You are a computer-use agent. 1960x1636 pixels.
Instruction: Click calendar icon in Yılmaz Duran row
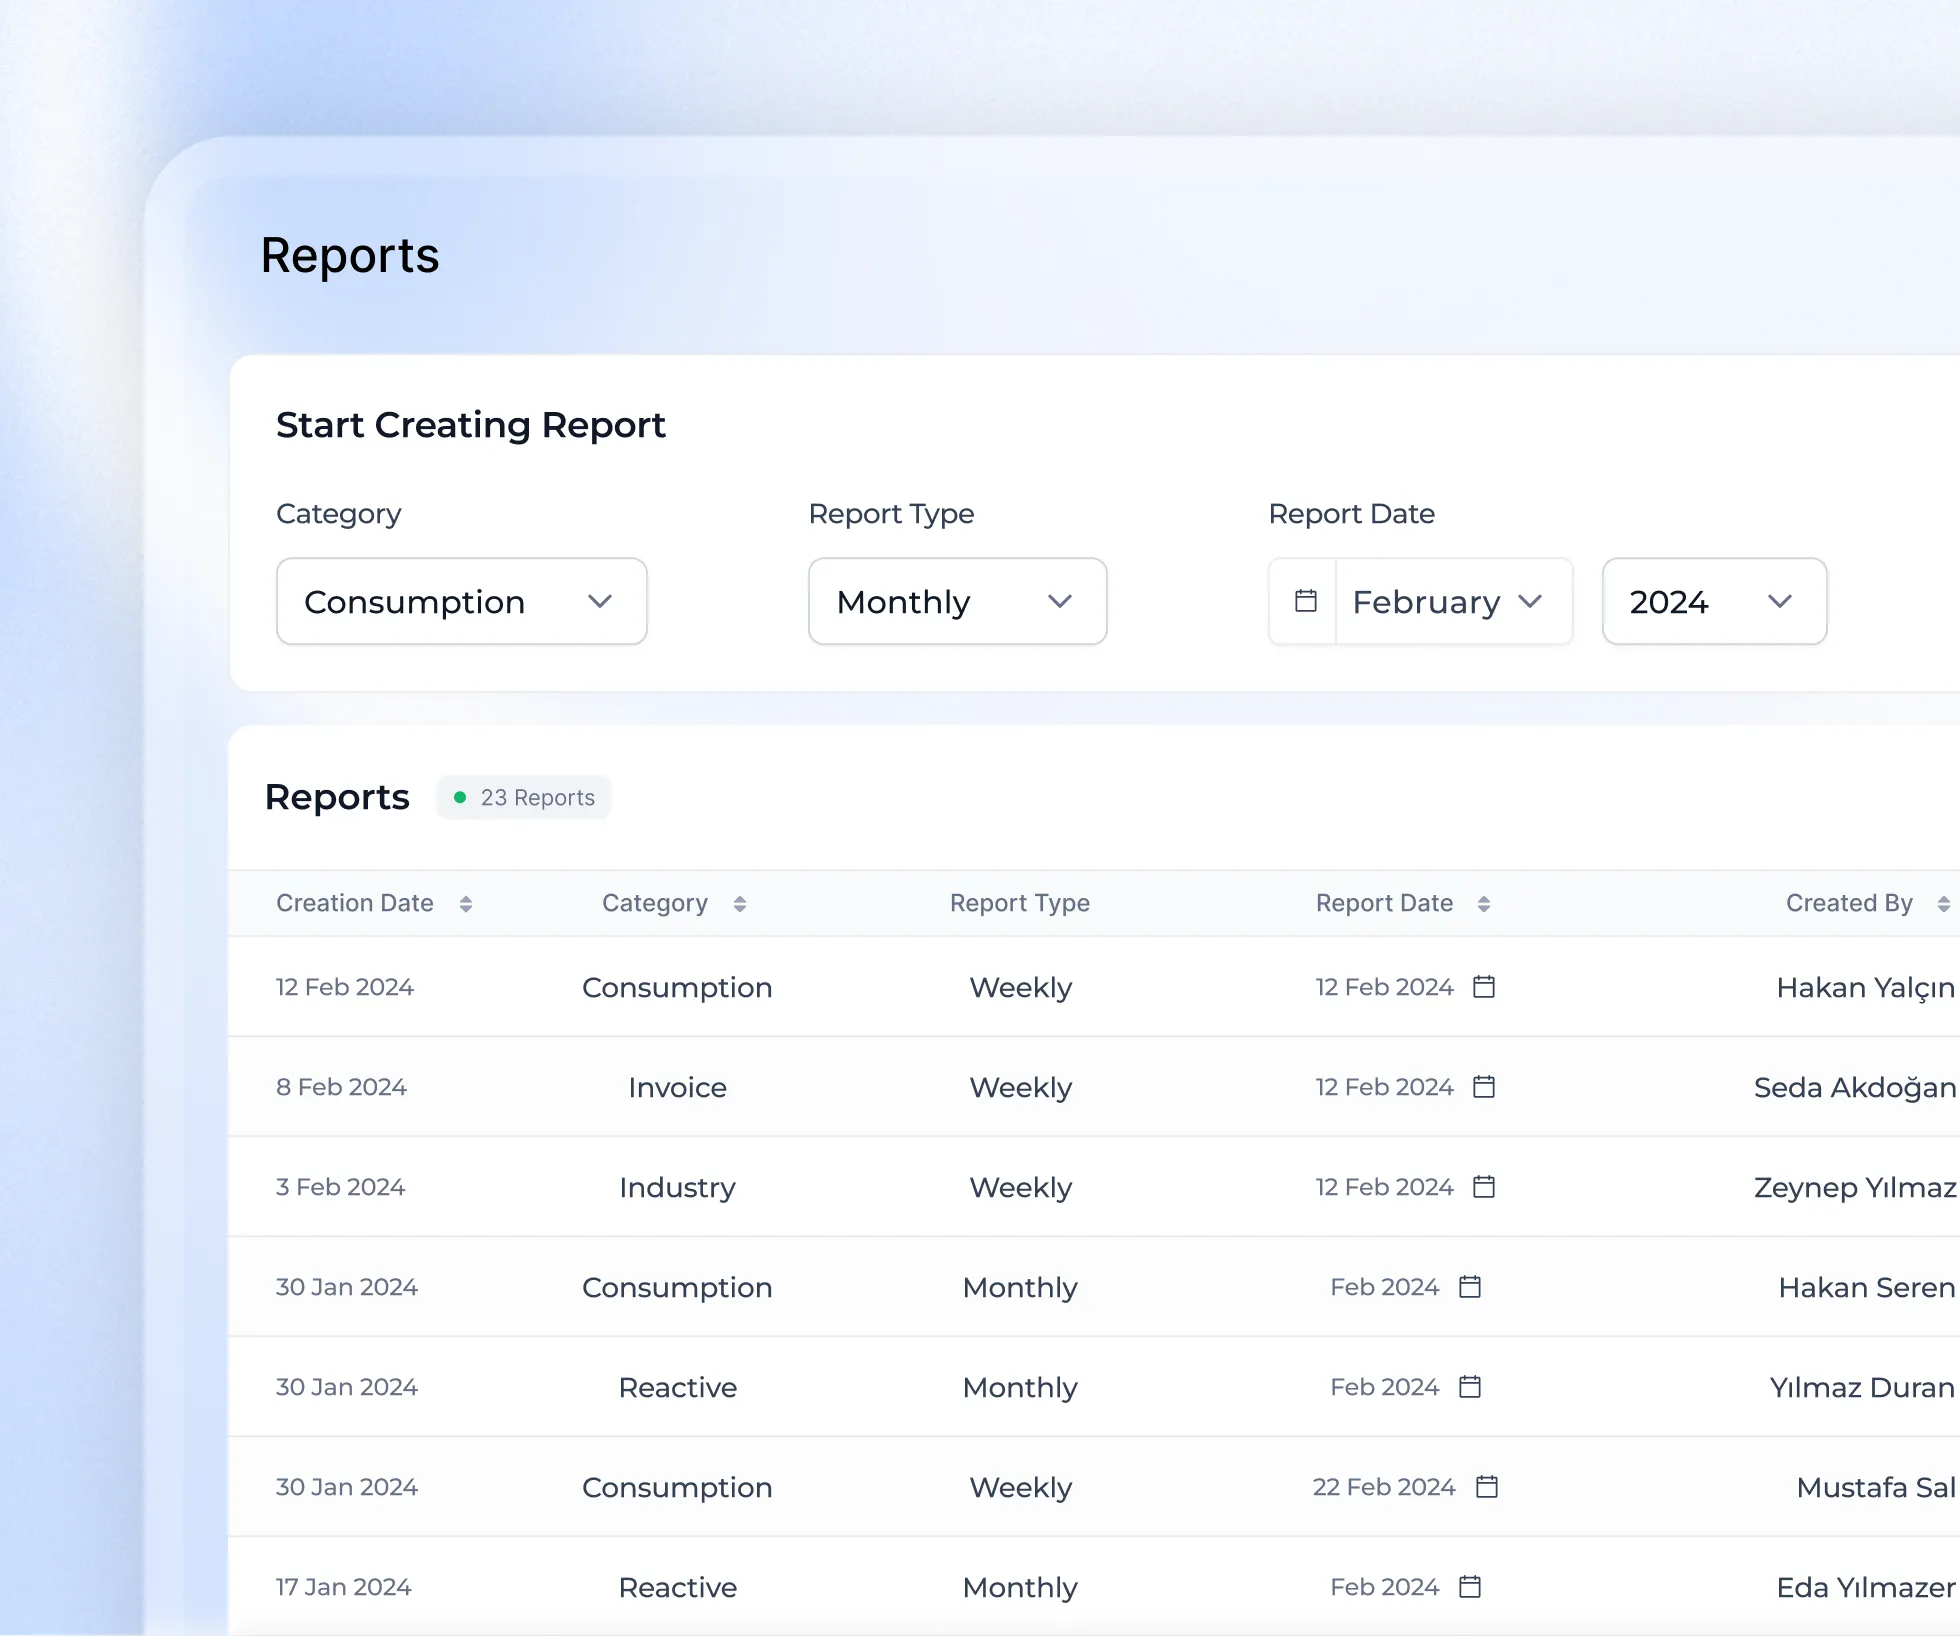1470,1387
